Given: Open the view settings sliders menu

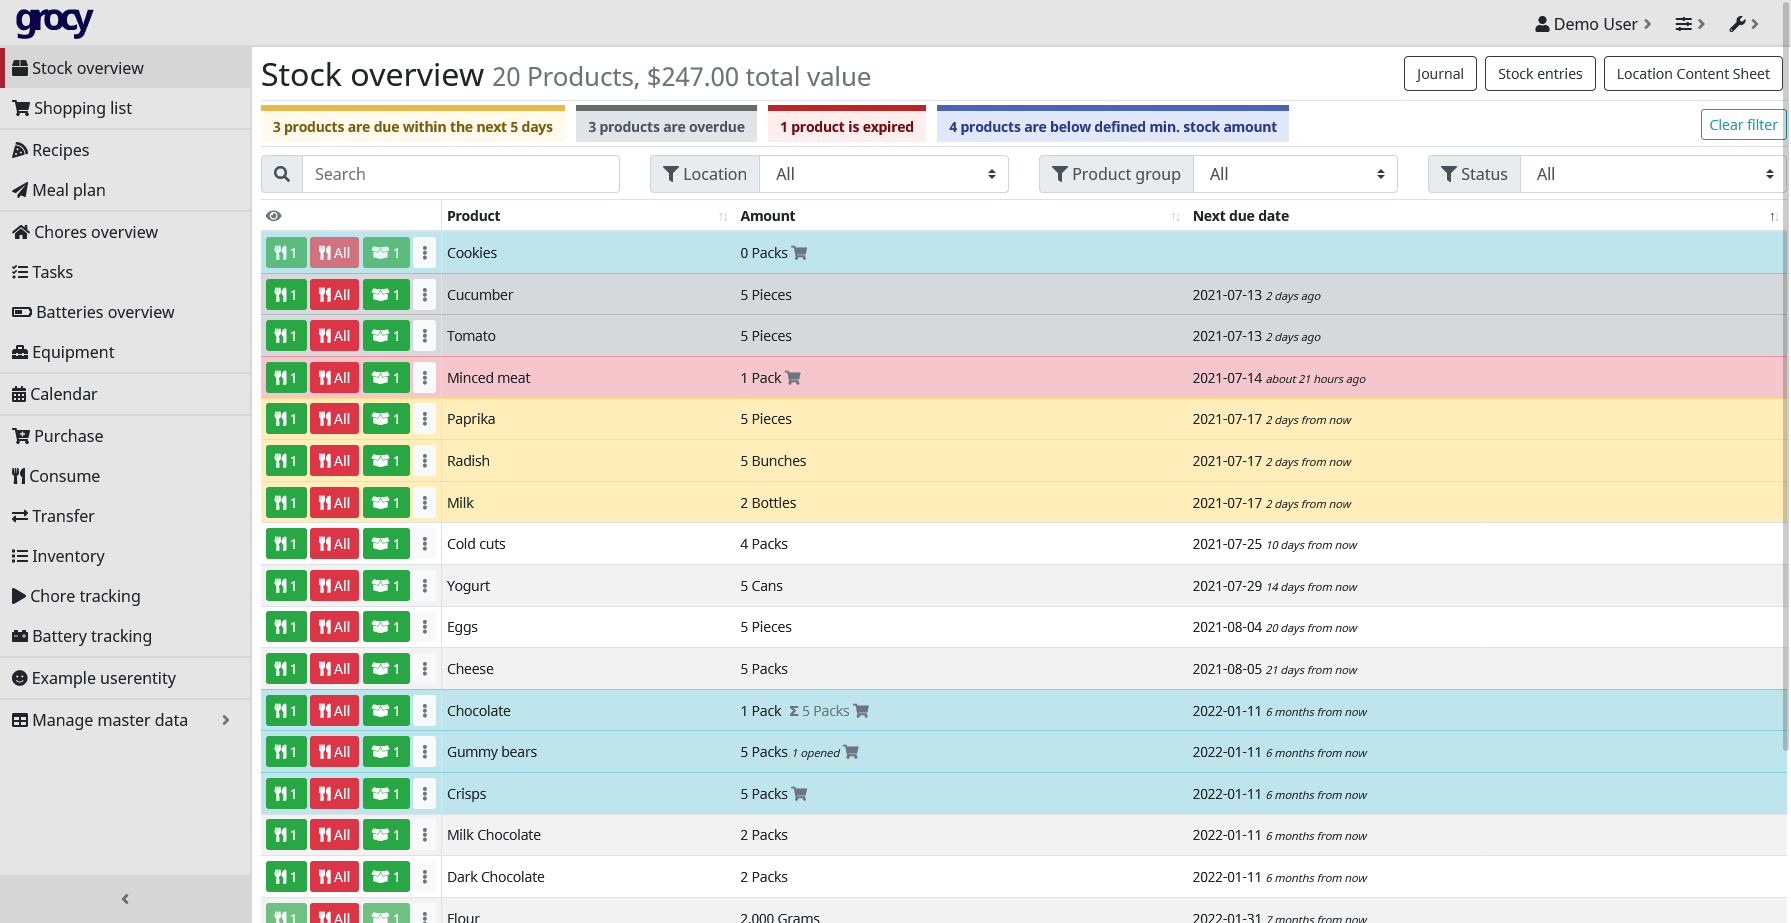Looking at the screenshot, I should (1689, 24).
